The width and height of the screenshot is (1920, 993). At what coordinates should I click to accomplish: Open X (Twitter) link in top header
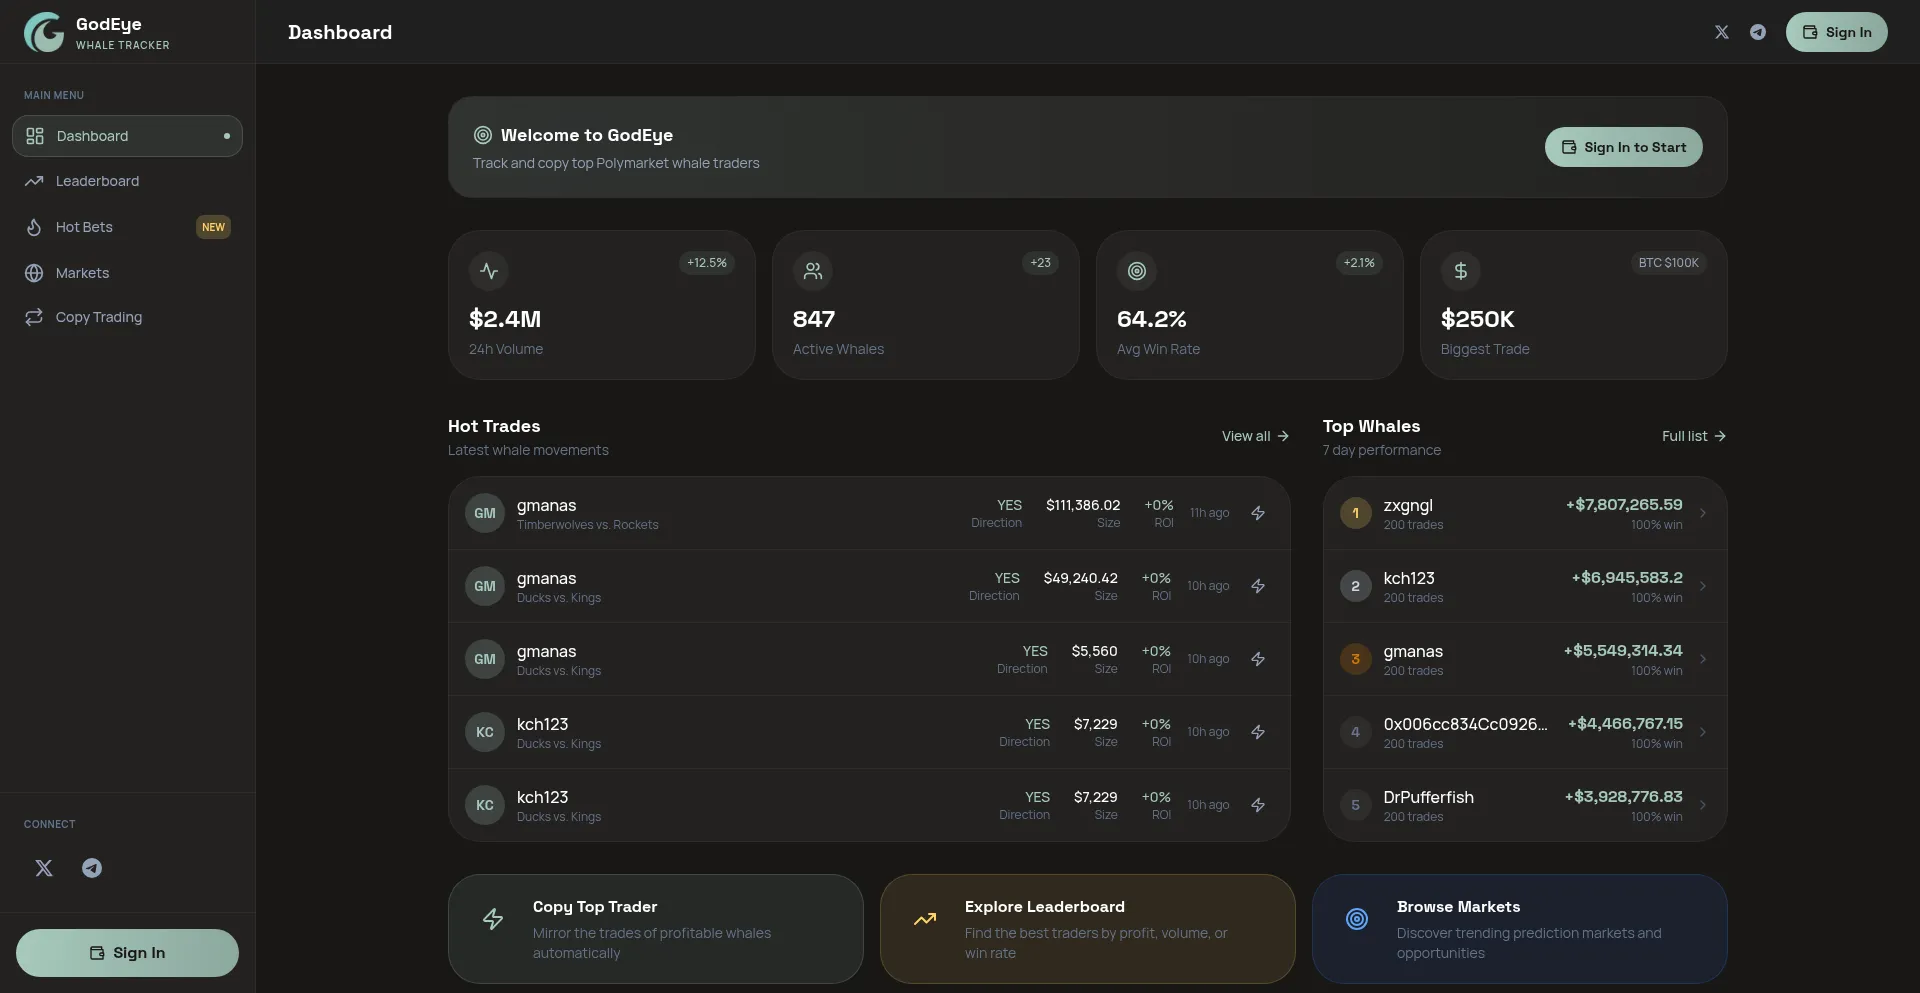pos(1721,32)
